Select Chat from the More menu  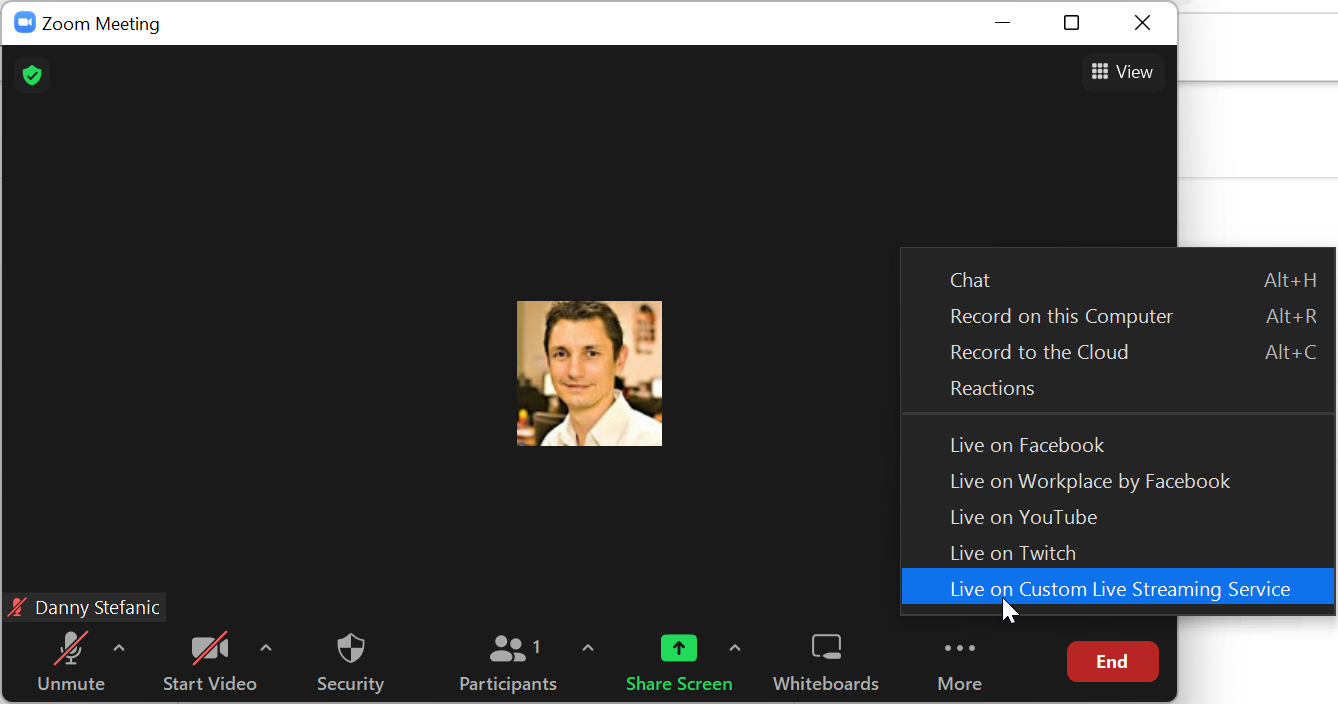pyautogui.click(x=1118, y=280)
